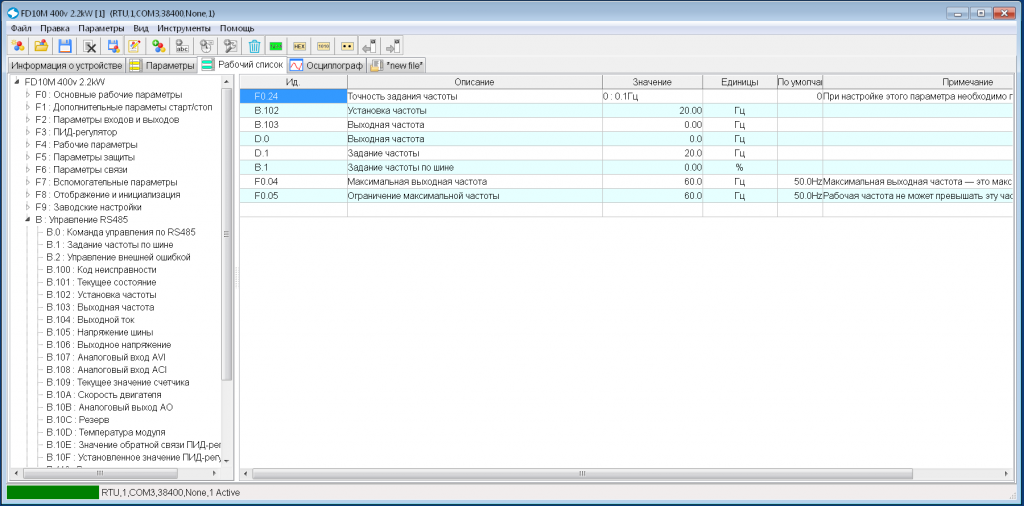This screenshot has width=1024, height=506.
Task: Click the write to device arrow icon
Action: pyautogui.click(x=392, y=46)
